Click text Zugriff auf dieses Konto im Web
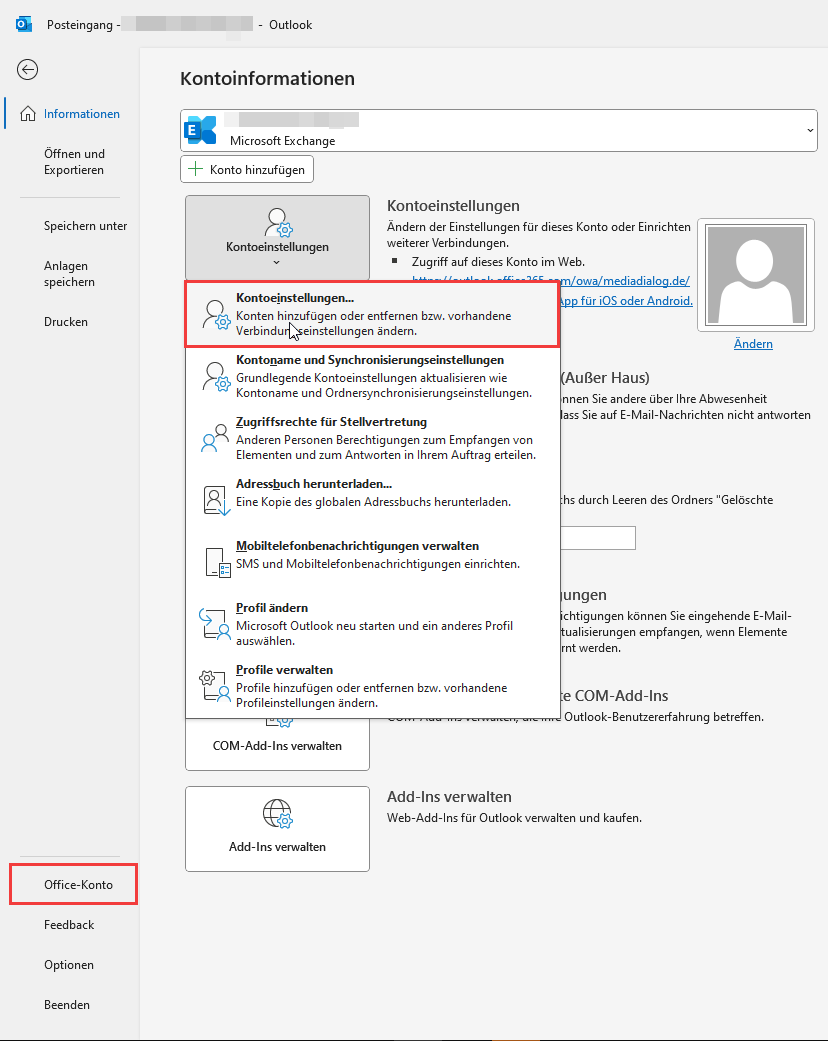This screenshot has width=828, height=1041. [x=498, y=262]
